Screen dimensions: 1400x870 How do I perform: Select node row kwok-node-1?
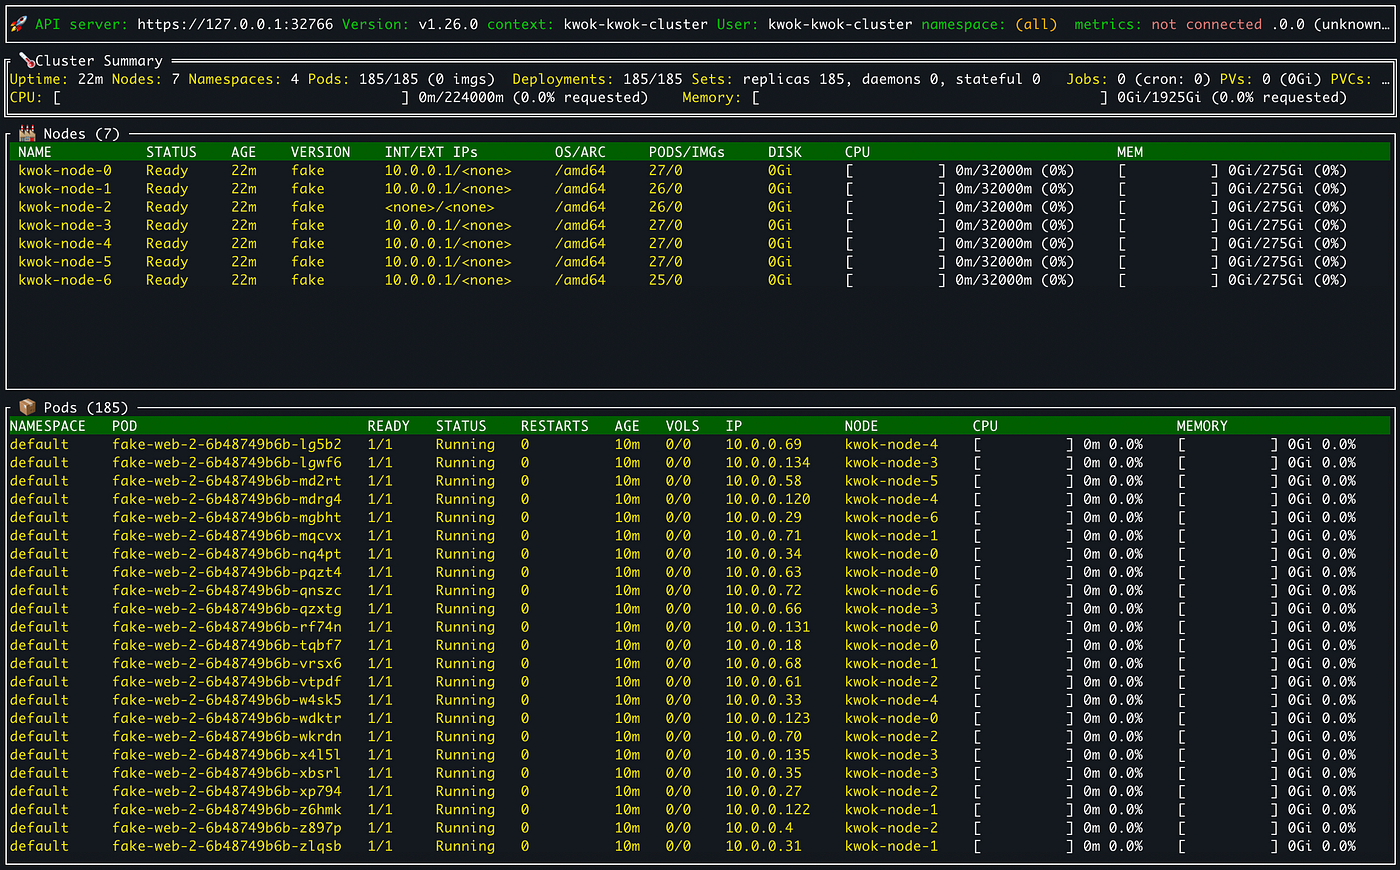click(x=700, y=189)
